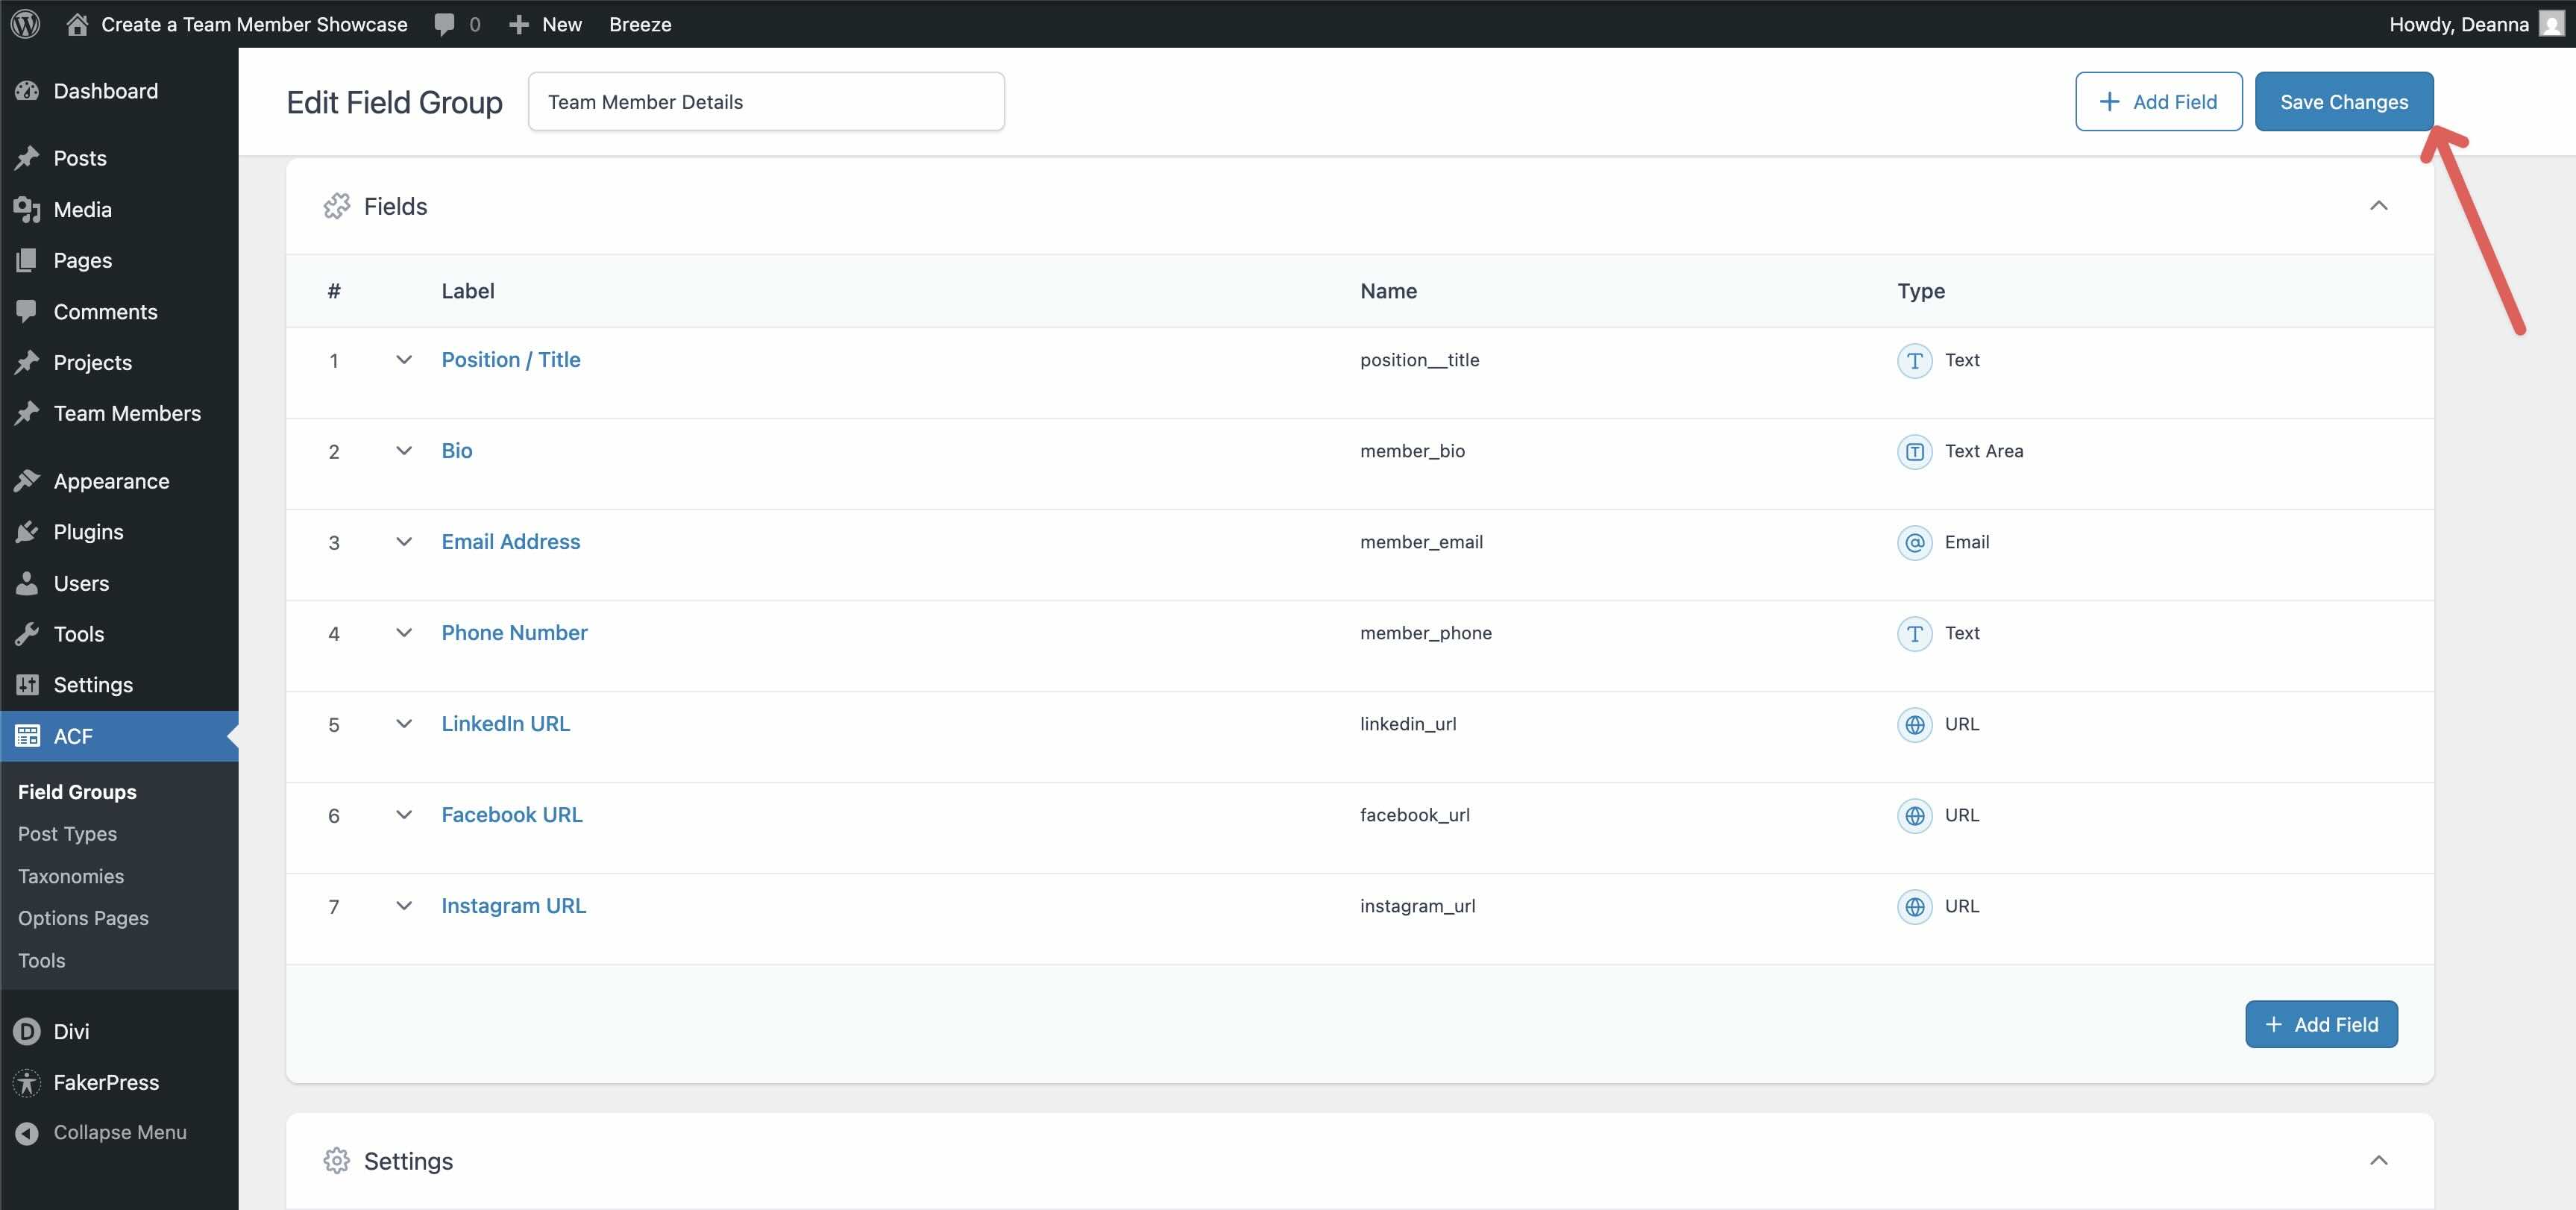2576x1210 pixels.
Task: Open FakerPress via its sidebar icon
Action: pyautogui.click(x=25, y=1082)
